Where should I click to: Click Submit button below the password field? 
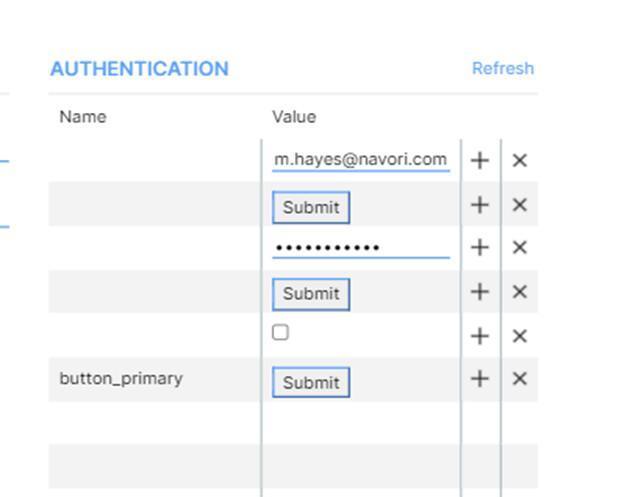pyautogui.click(x=311, y=294)
